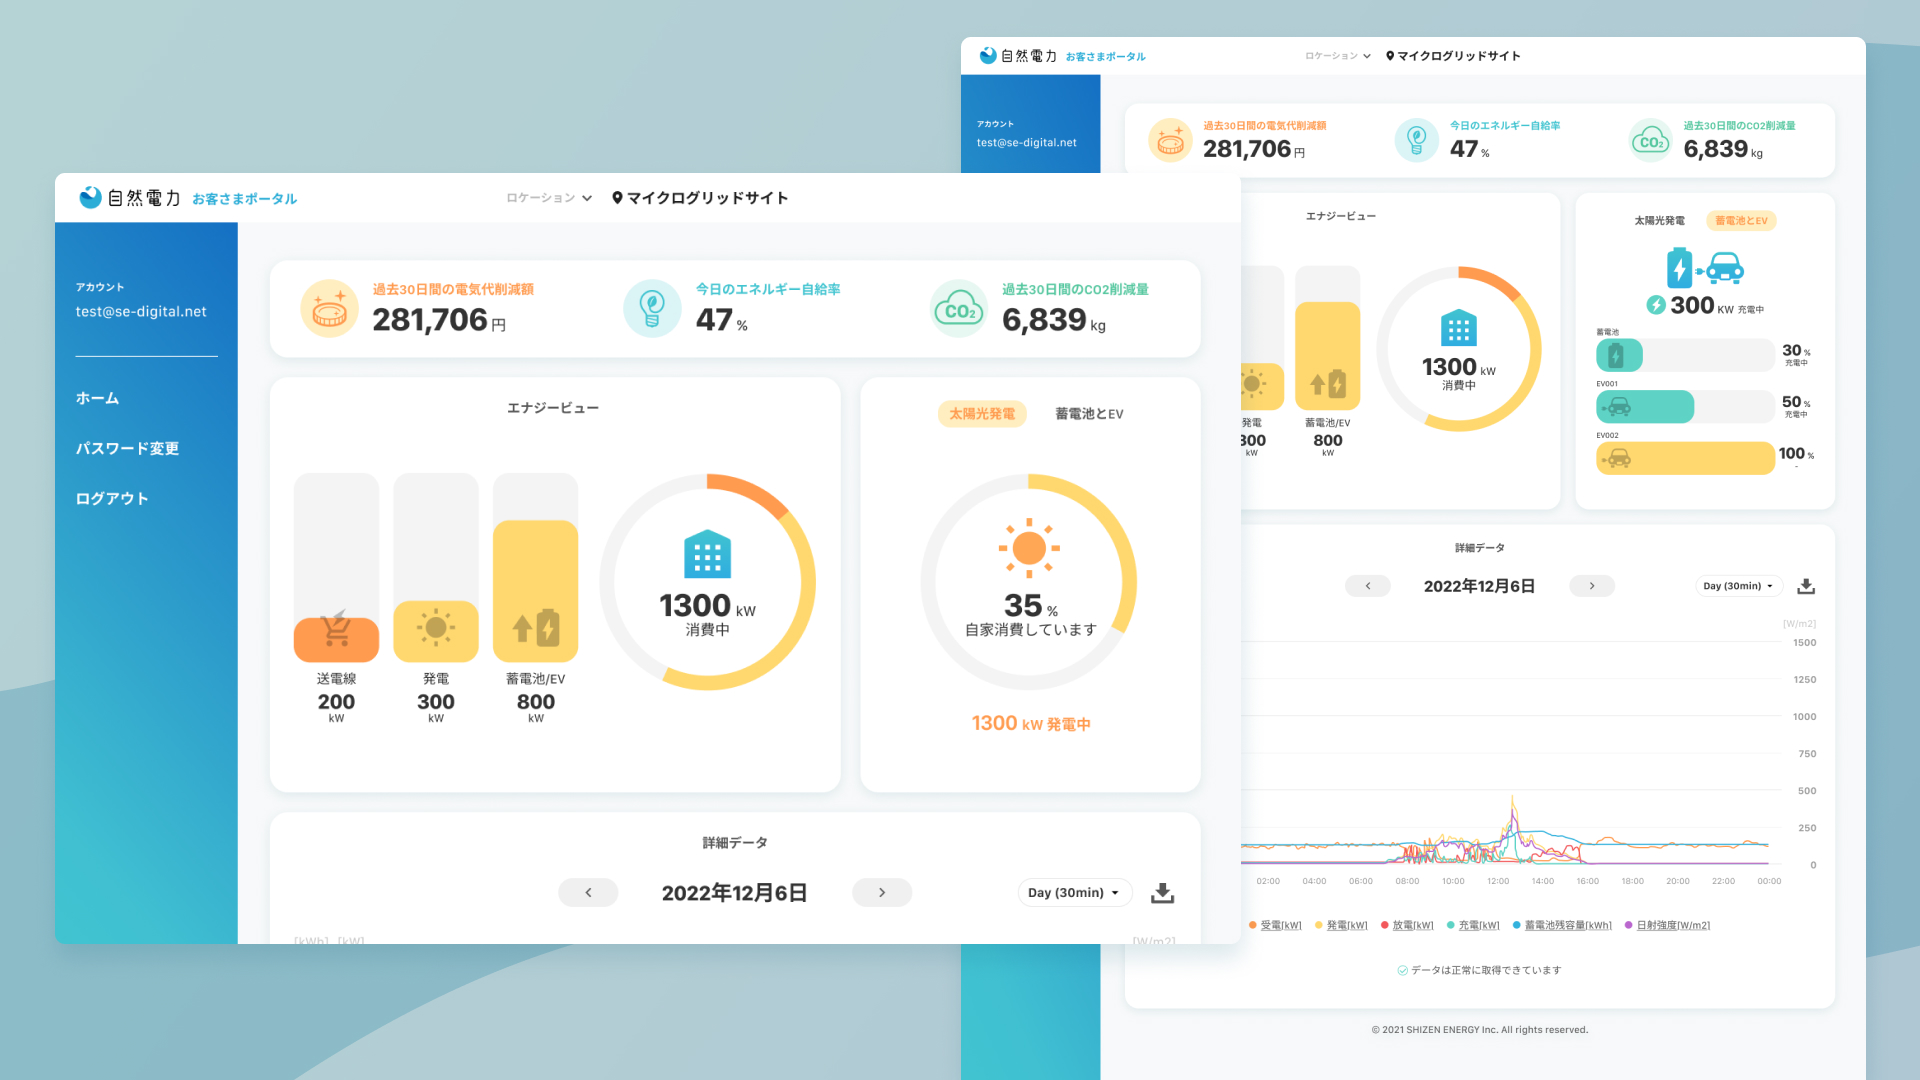Select the 太陽光発電 tab in the back window
The width and height of the screenshot is (1920, 1080).
(x=1659, y=221)
